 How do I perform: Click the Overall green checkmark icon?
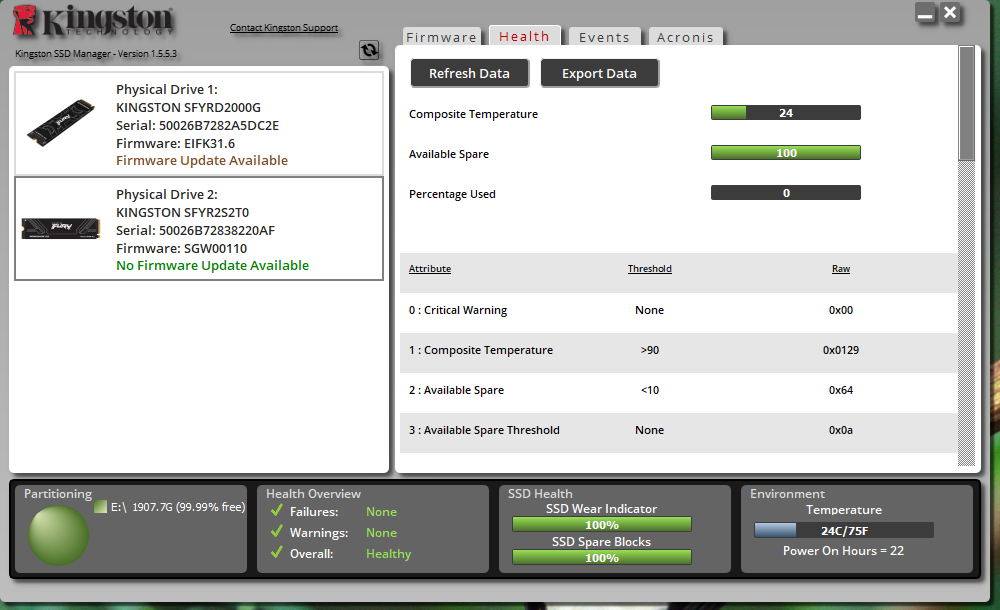[x=276, y=553]
